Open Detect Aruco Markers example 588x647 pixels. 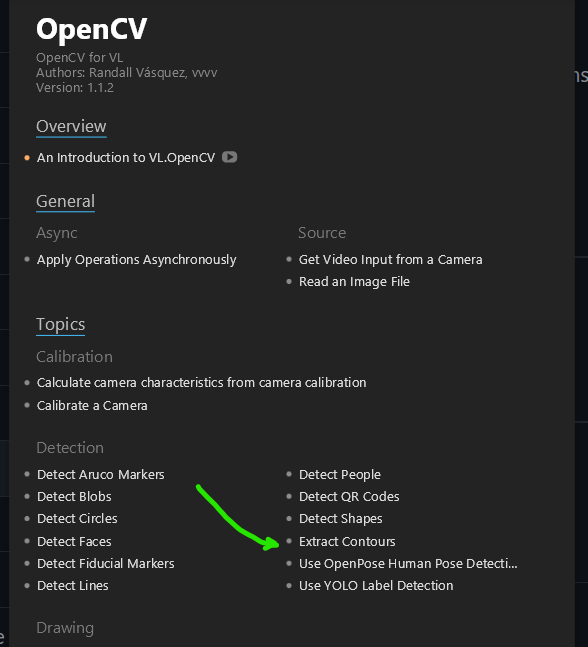[101, 475]
